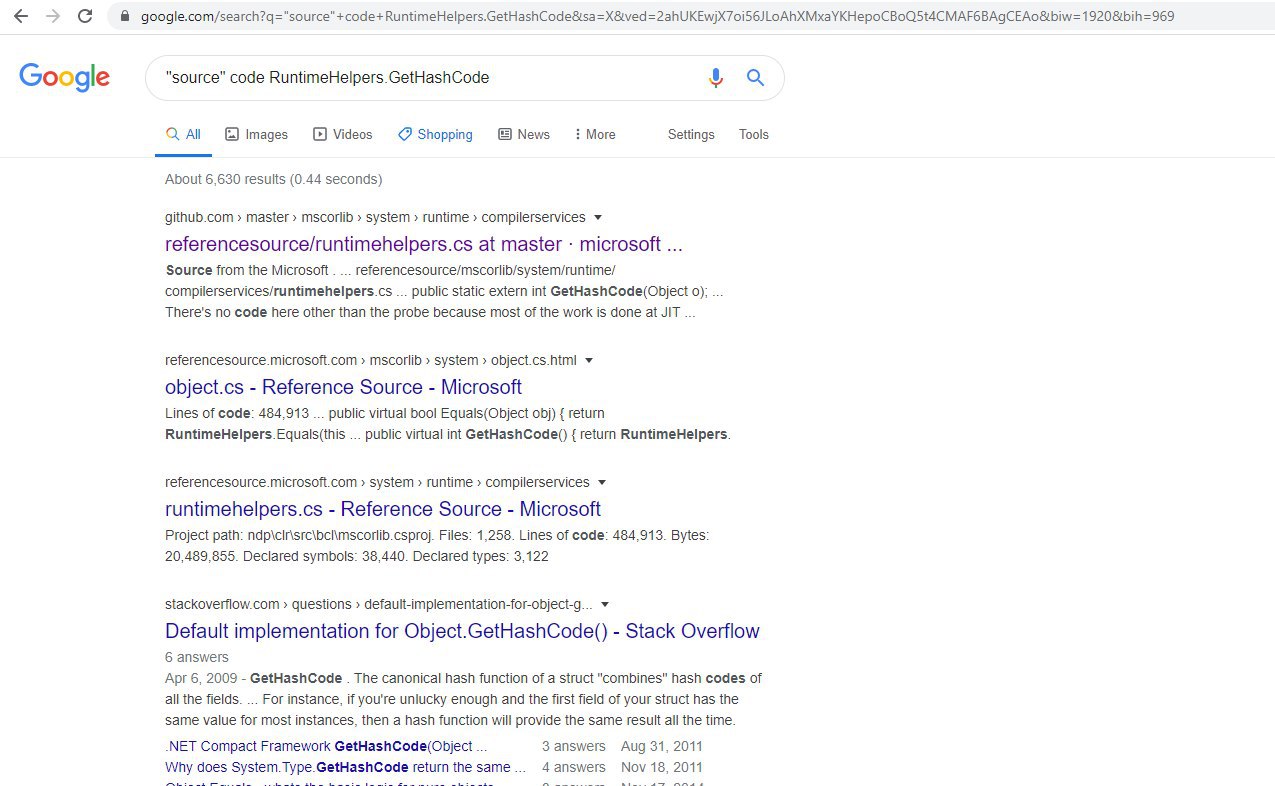
Task: Click the browser back arrow
Action: click(x=20, y=16)
